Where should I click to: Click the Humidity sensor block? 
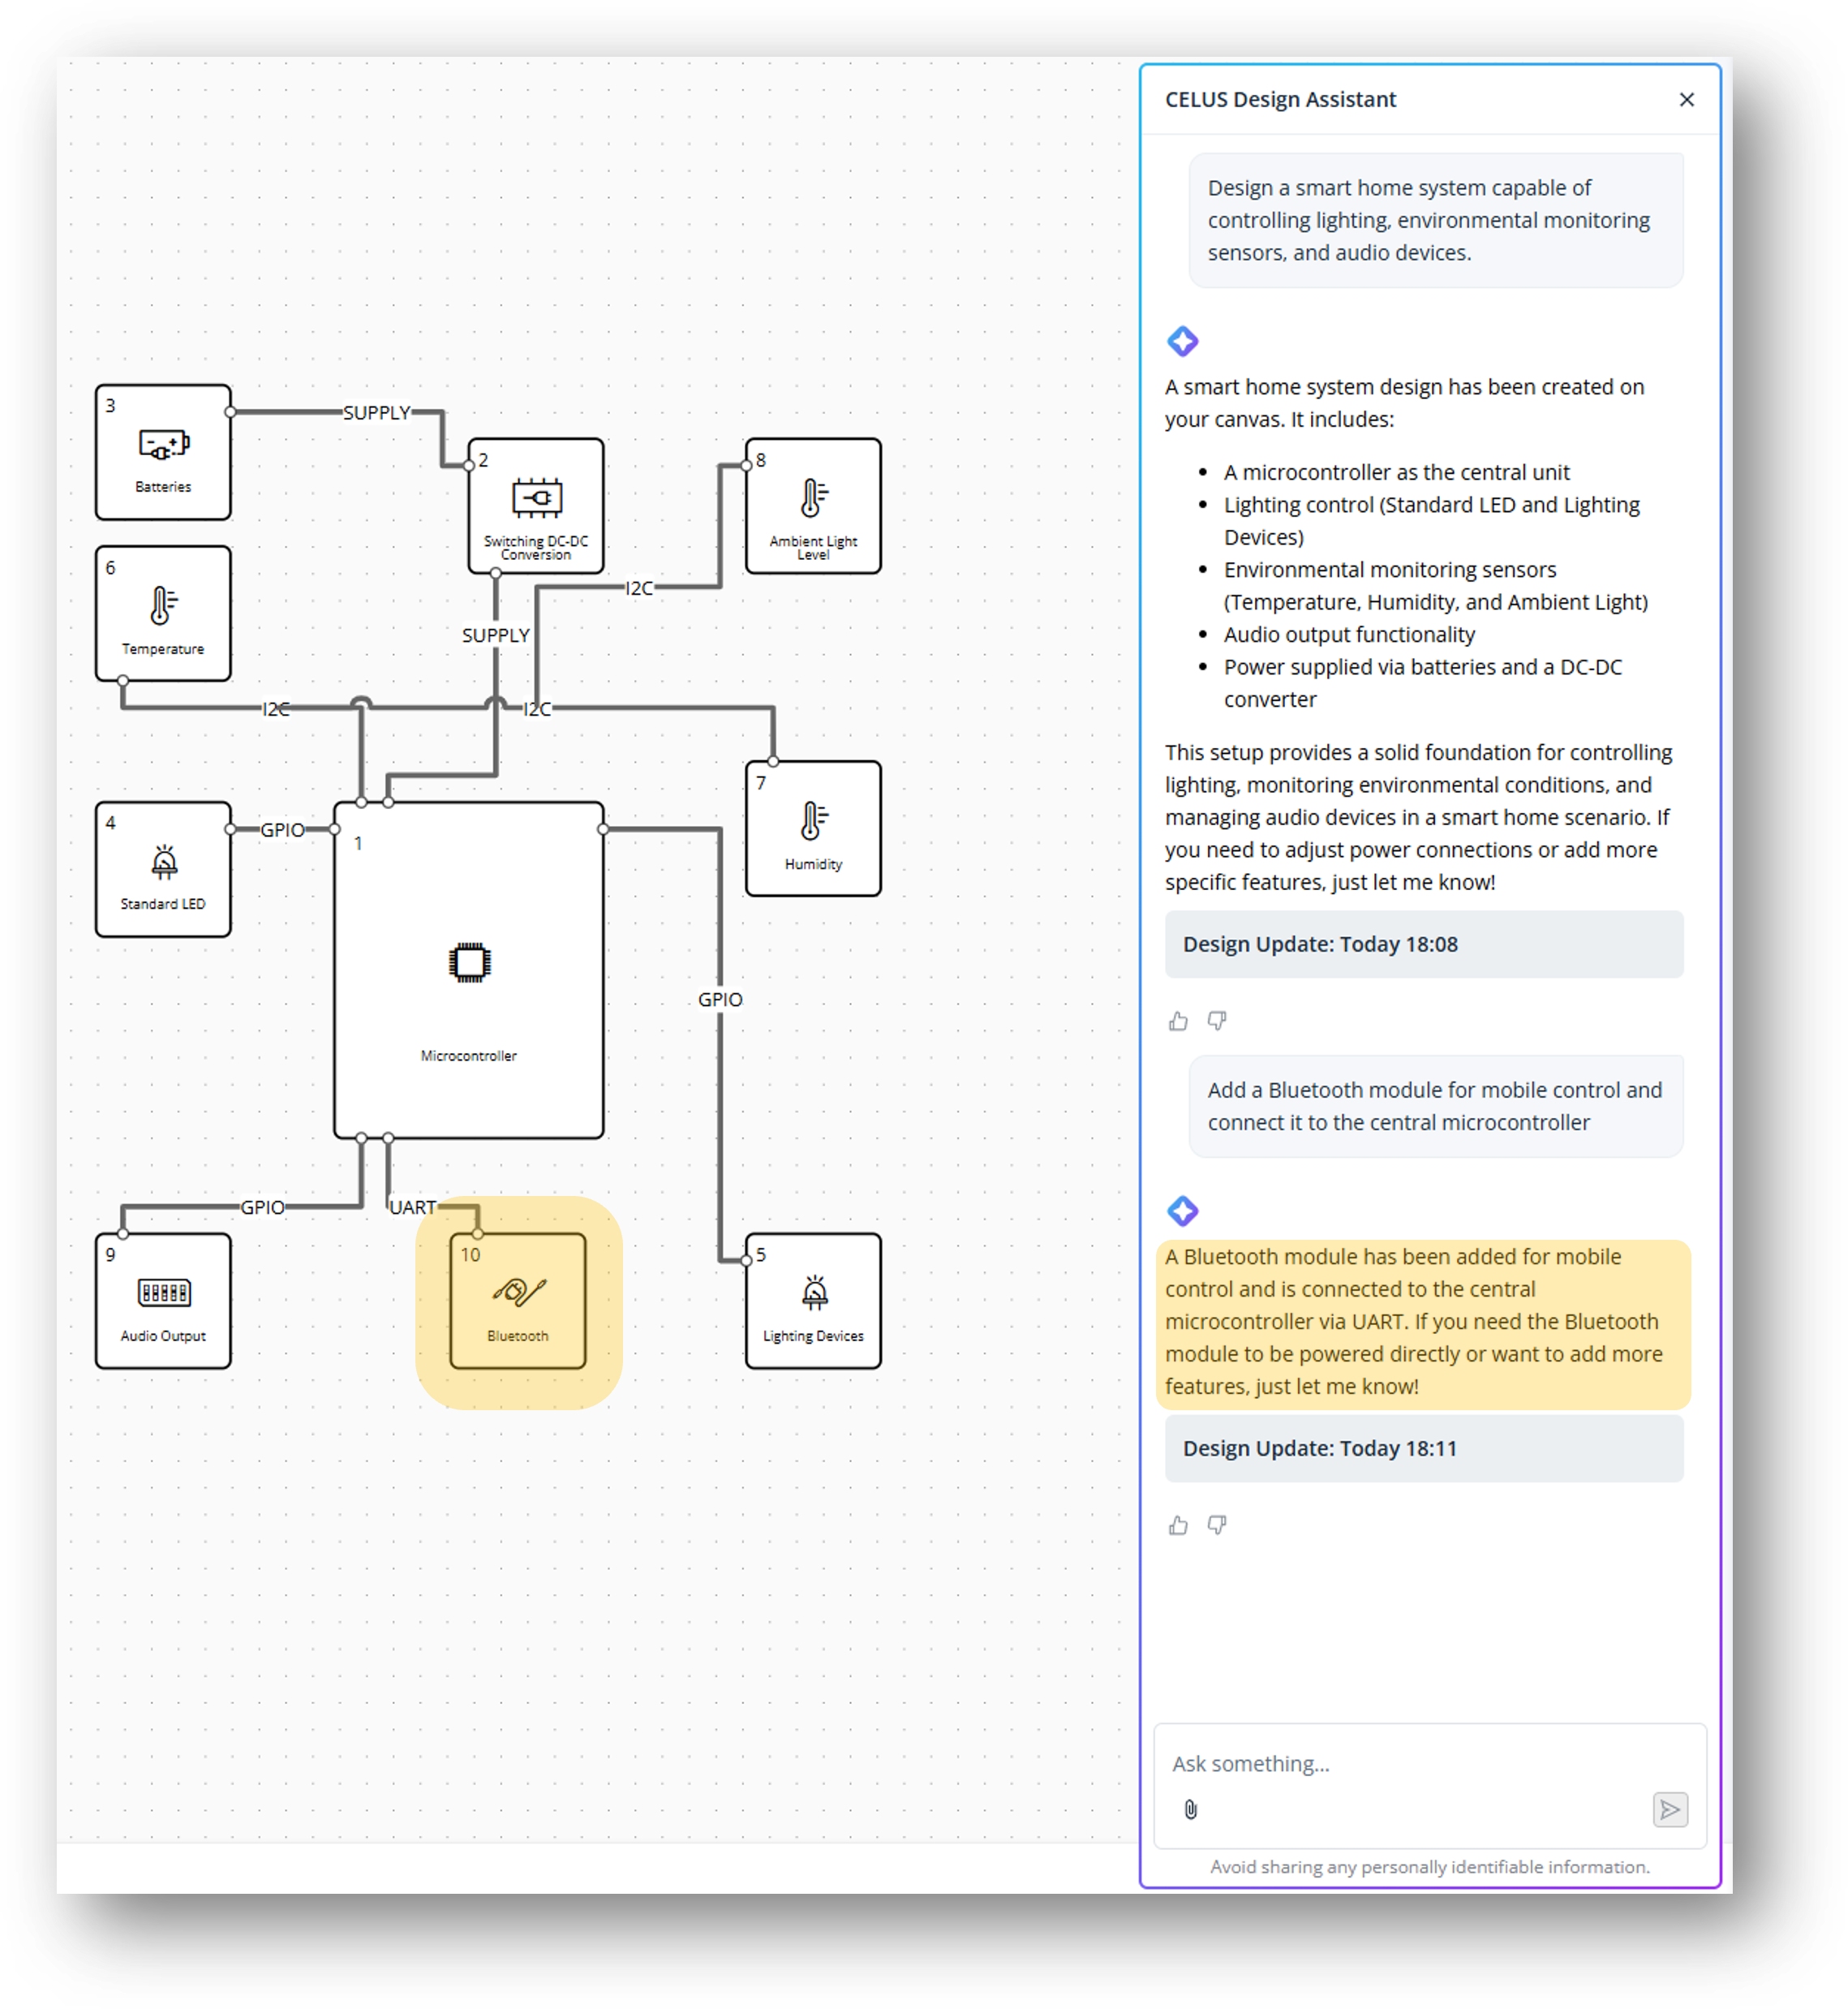click(813, 828)
